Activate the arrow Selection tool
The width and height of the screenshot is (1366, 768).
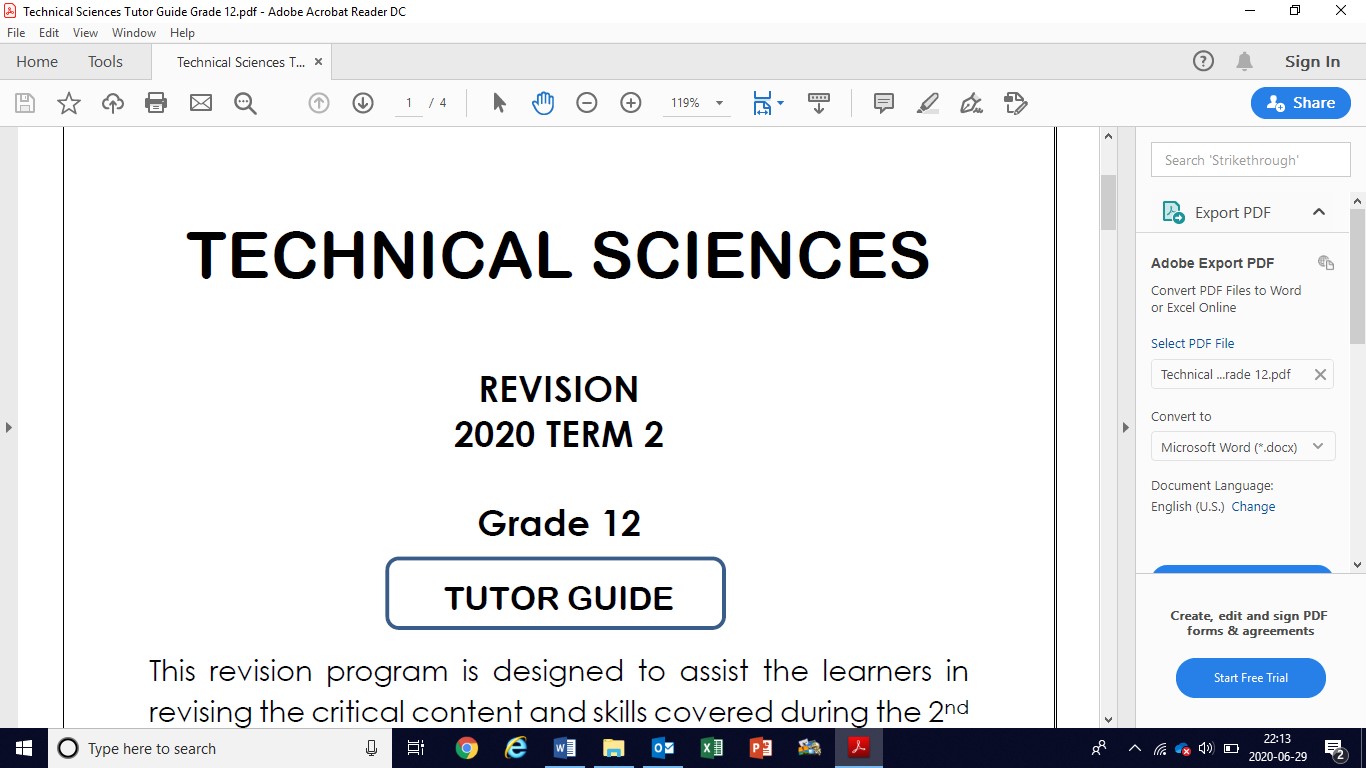(x=500, y=103)
